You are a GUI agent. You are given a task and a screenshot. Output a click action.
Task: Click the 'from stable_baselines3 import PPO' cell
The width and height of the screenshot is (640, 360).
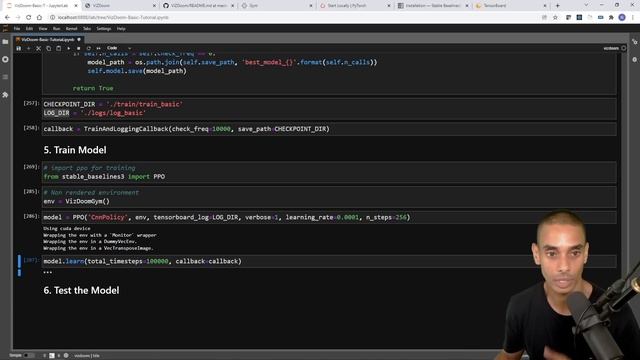pyautogui.click(x=329, y=172)
